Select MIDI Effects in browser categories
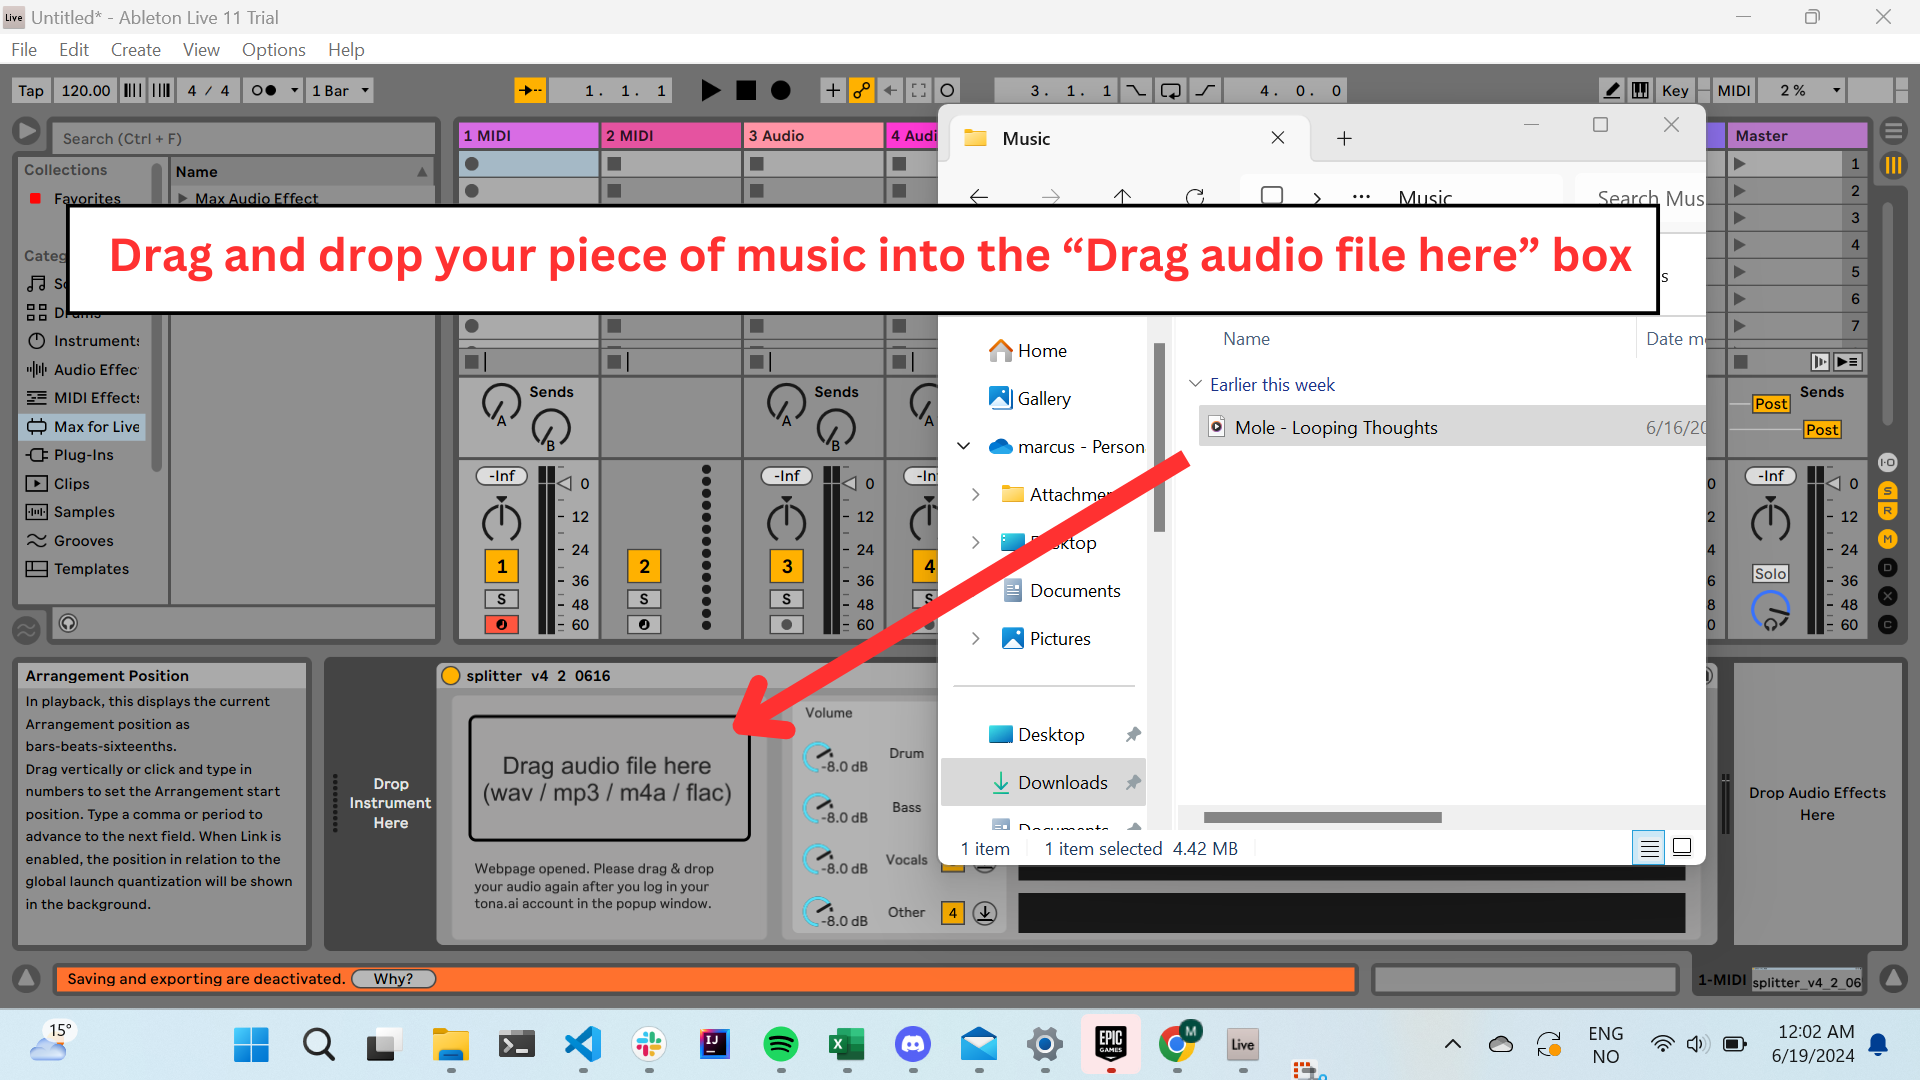1920x1080 pixels. pyautogui.click(x=84, y=398)
